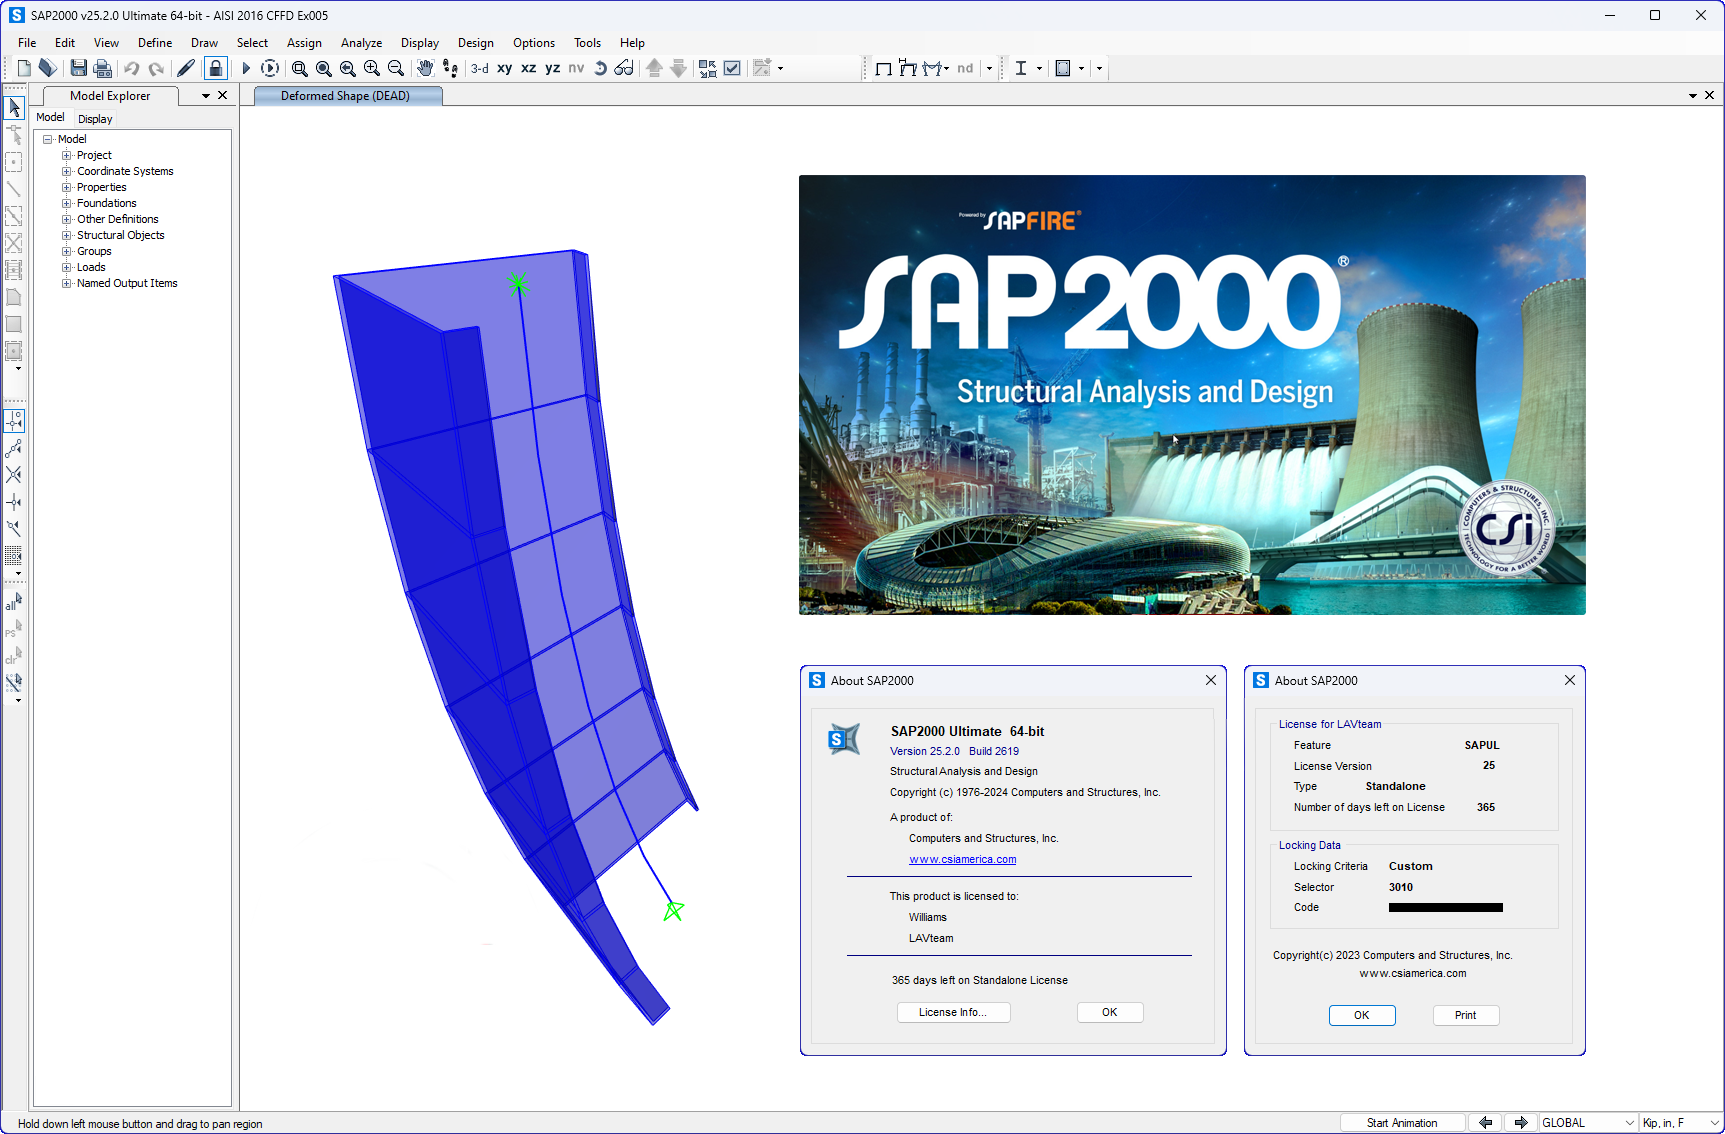
Task: Expand the Coordinate Systems tree node
Action: click(67, 171)
